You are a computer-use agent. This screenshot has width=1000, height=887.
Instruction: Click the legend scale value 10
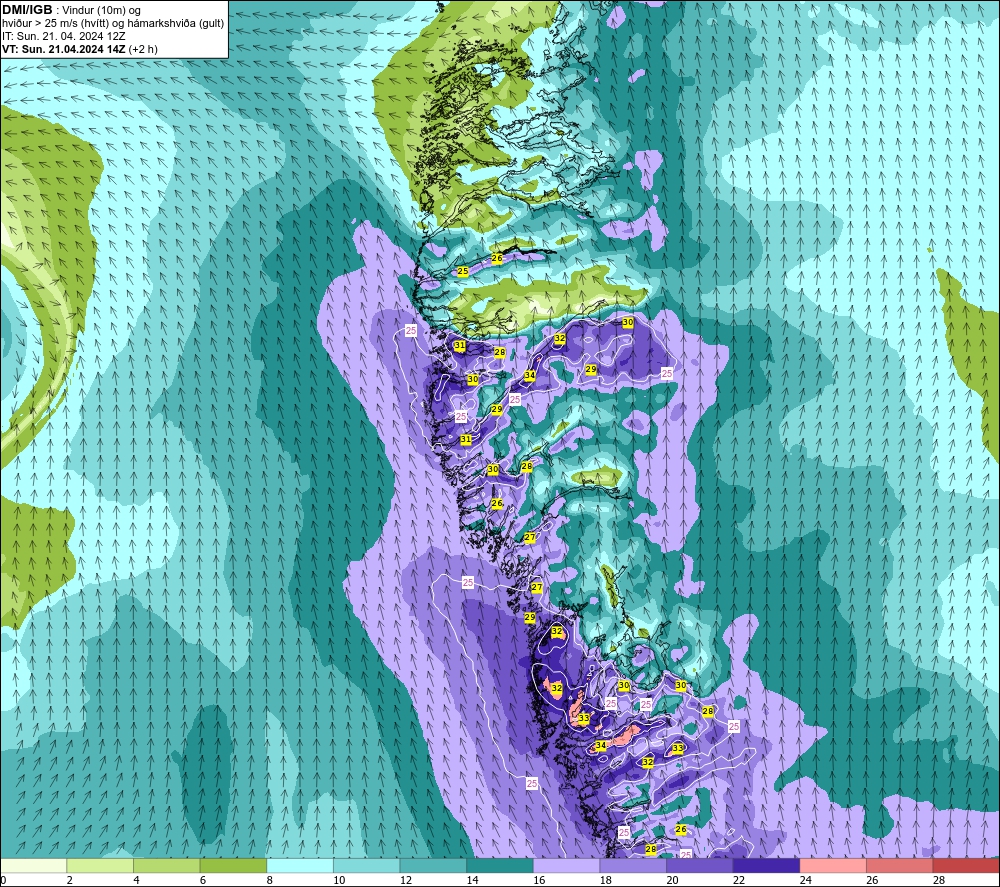[x=339, y=880]
